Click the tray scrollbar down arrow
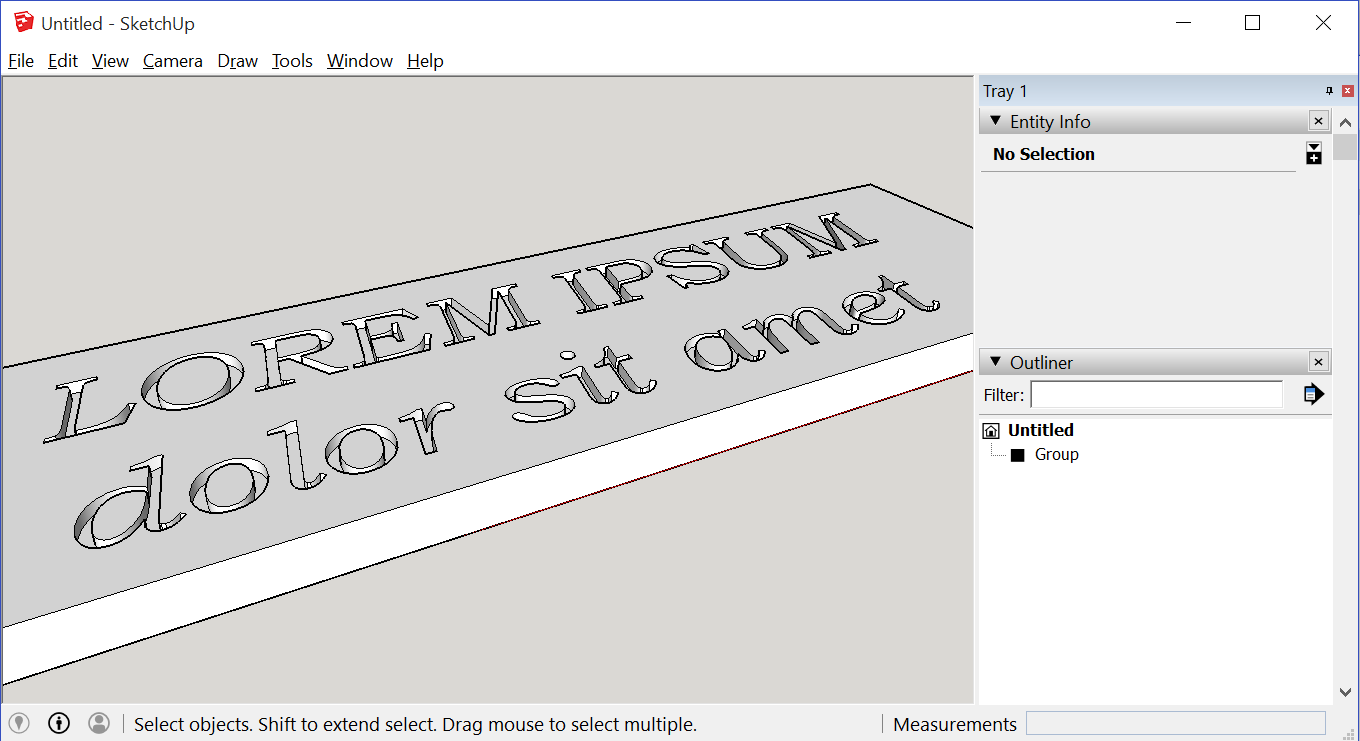The width and height of the screenshot is (1360, 741). (1346, 692)
